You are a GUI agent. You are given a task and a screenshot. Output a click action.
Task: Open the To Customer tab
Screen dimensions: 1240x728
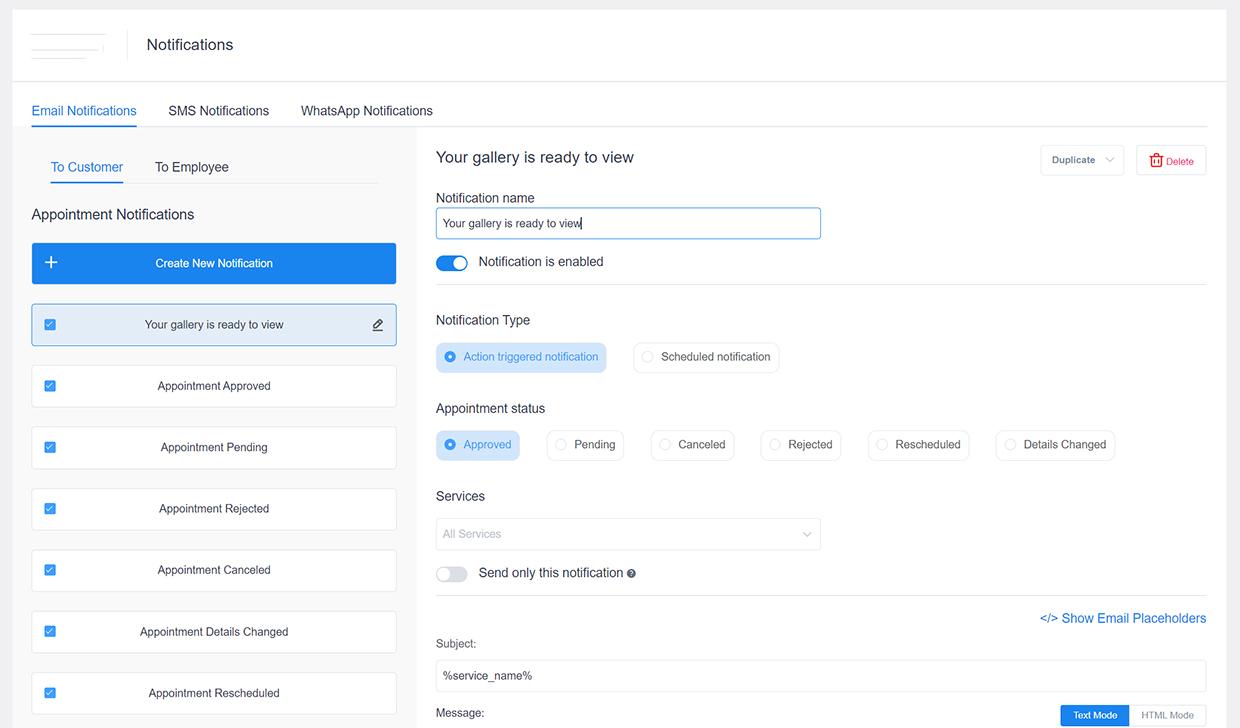click(x=87, y=167)
